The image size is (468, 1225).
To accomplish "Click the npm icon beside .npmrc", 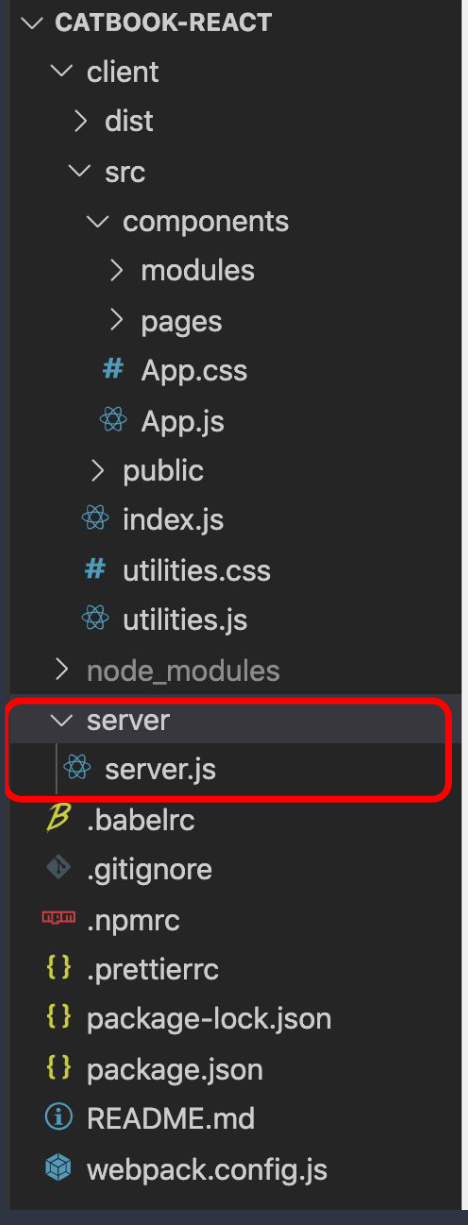I will pyautogui.click(x=59, y=918).
